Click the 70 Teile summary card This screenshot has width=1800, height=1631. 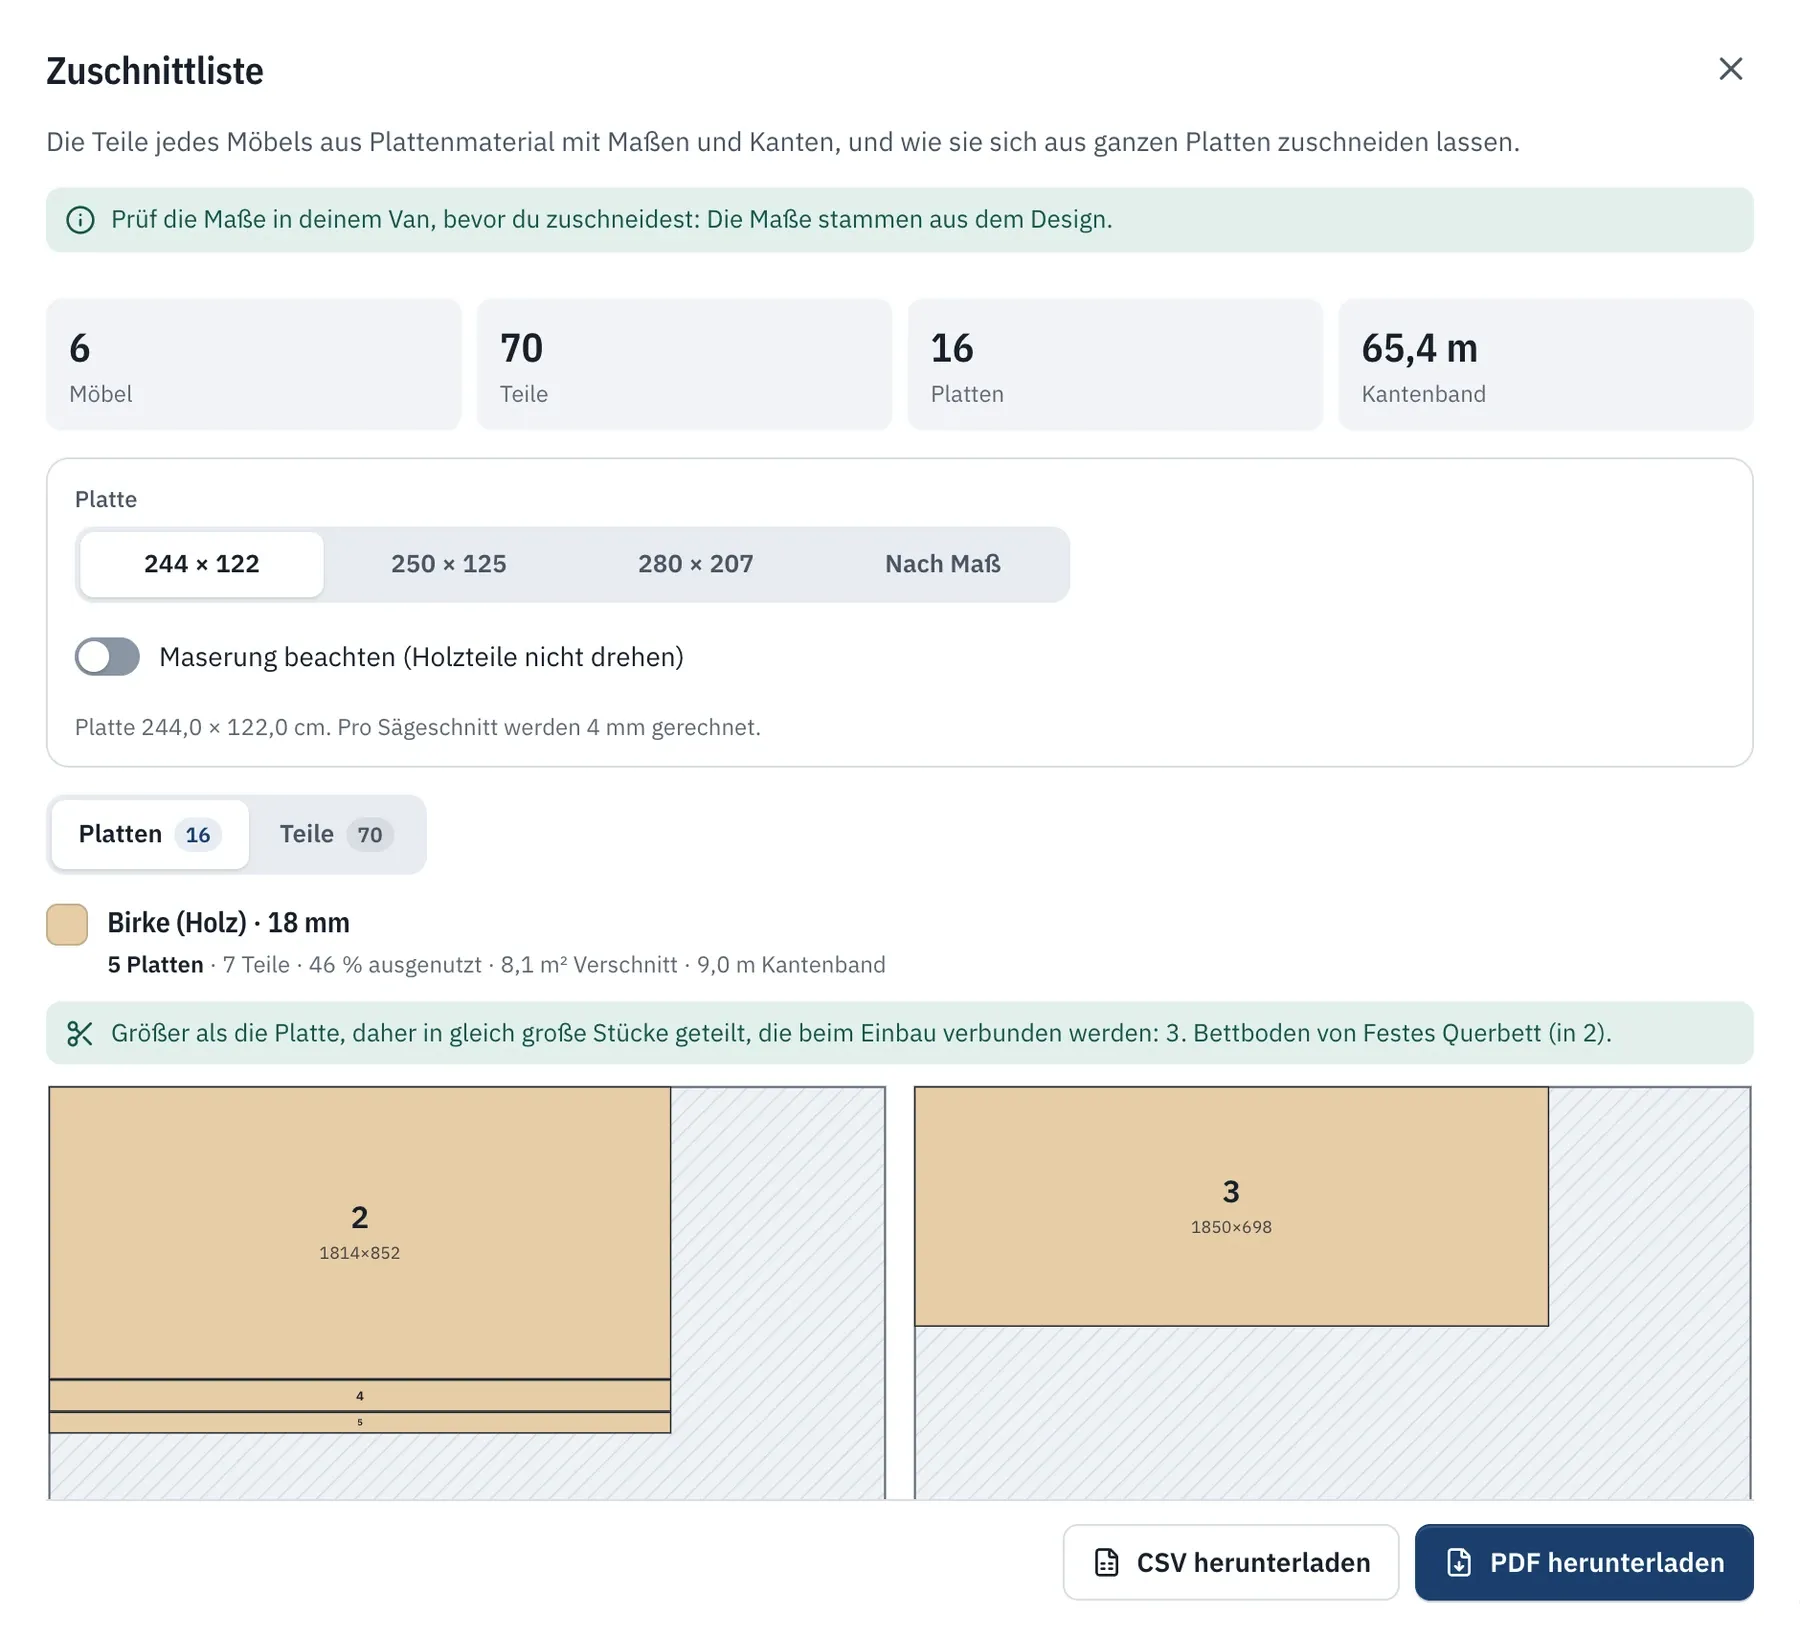pyautogui.click(x=685, y=364)
